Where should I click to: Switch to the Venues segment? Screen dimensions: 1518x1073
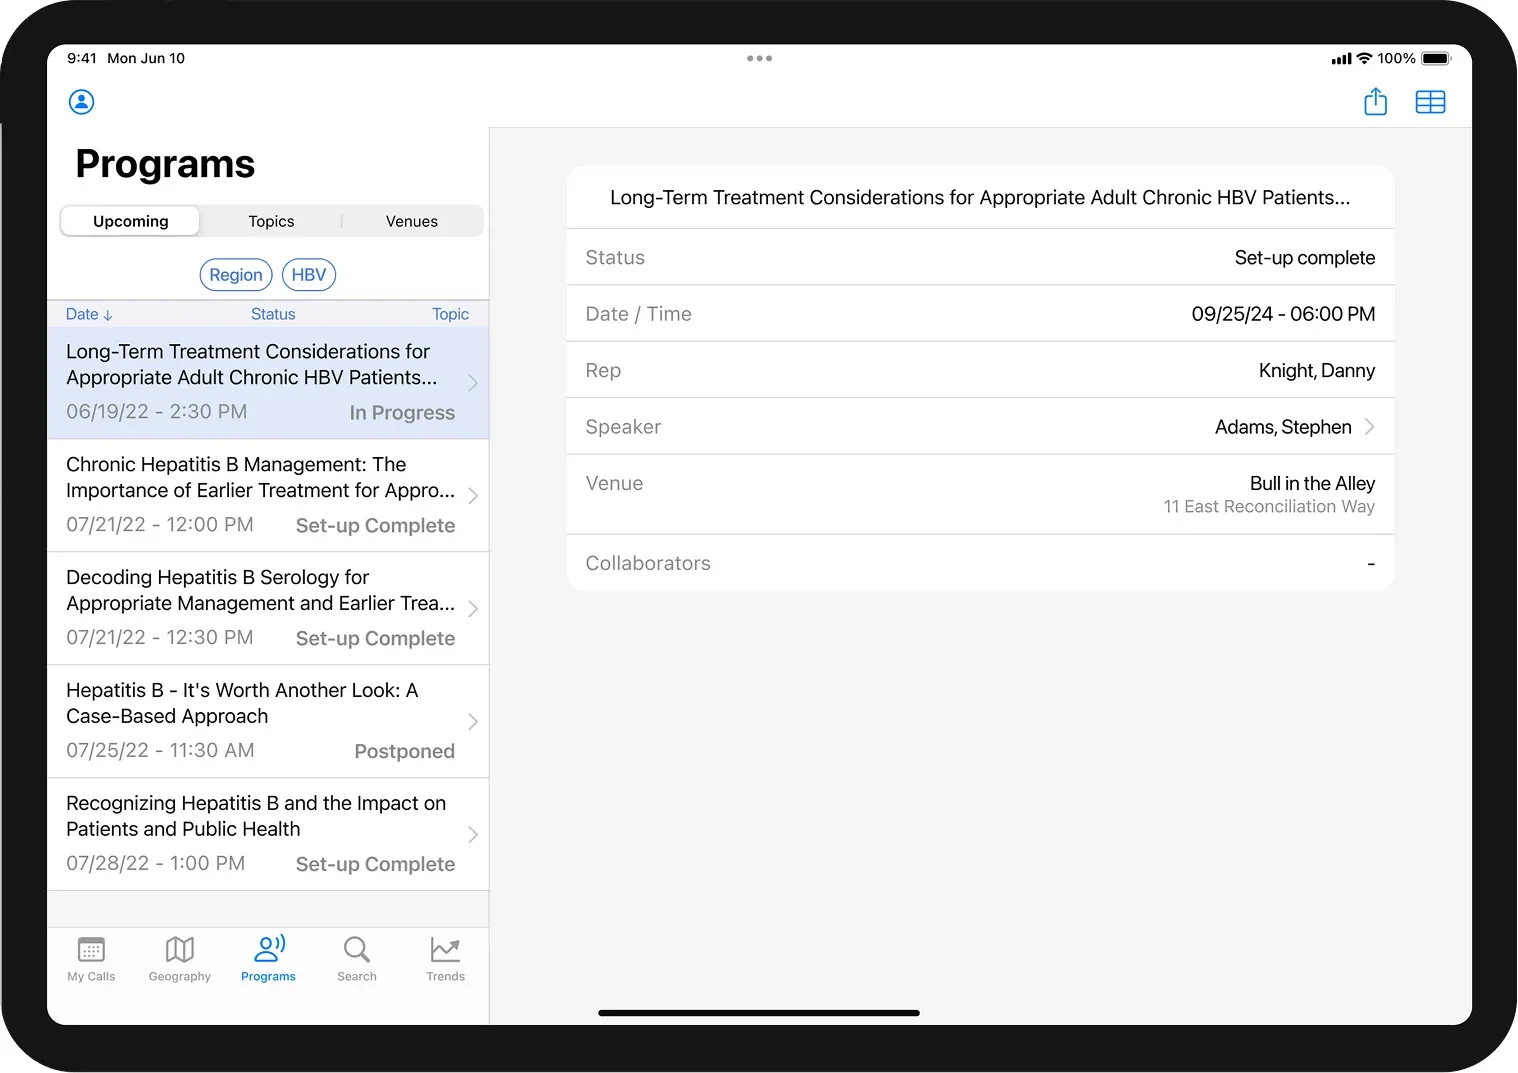[x=412, y=221]
